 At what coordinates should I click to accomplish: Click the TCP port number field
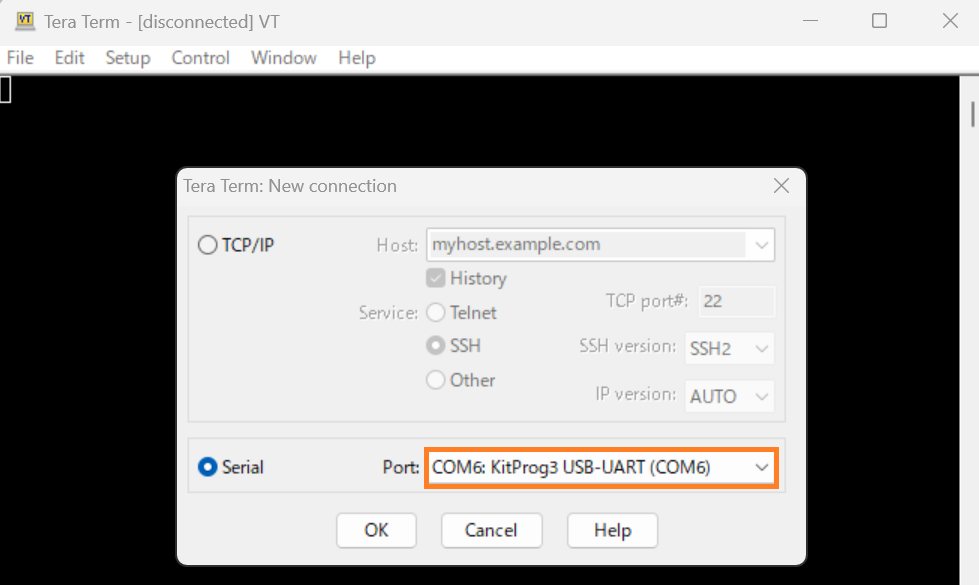737,302
